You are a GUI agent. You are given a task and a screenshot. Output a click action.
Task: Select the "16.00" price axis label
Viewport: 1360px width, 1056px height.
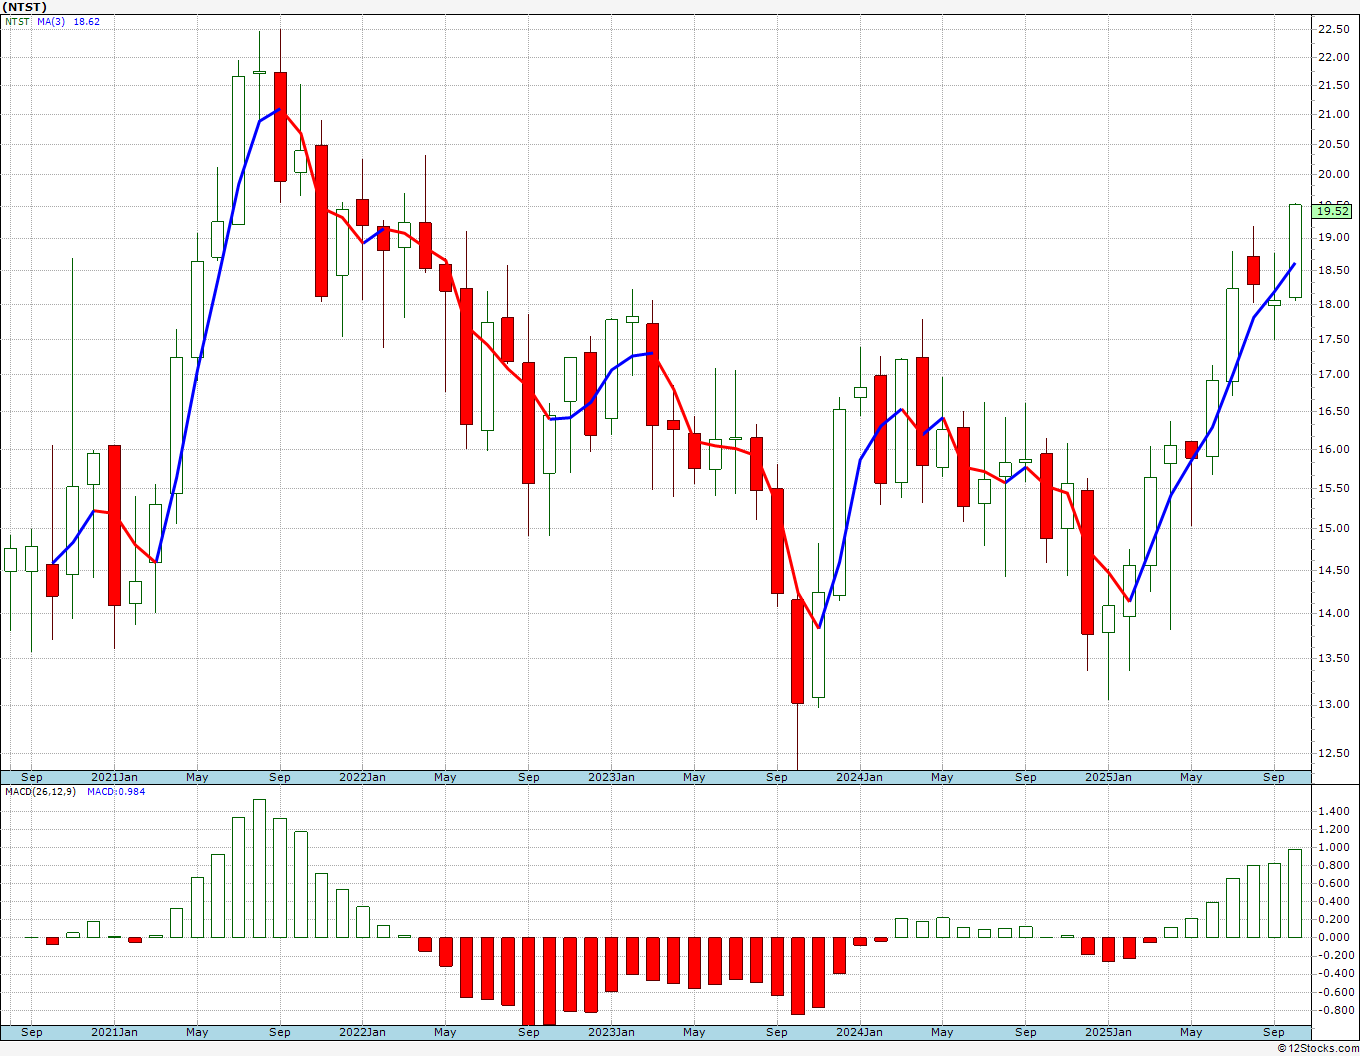coord(1333,449)
